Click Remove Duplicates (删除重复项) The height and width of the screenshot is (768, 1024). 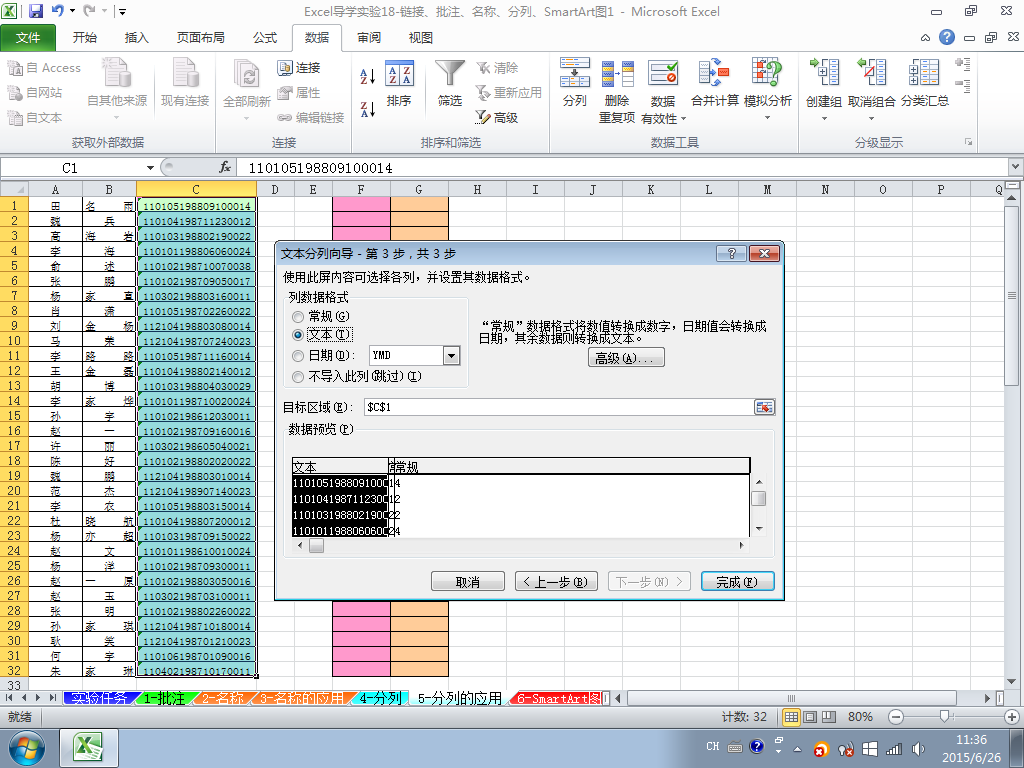click(617, 90)
